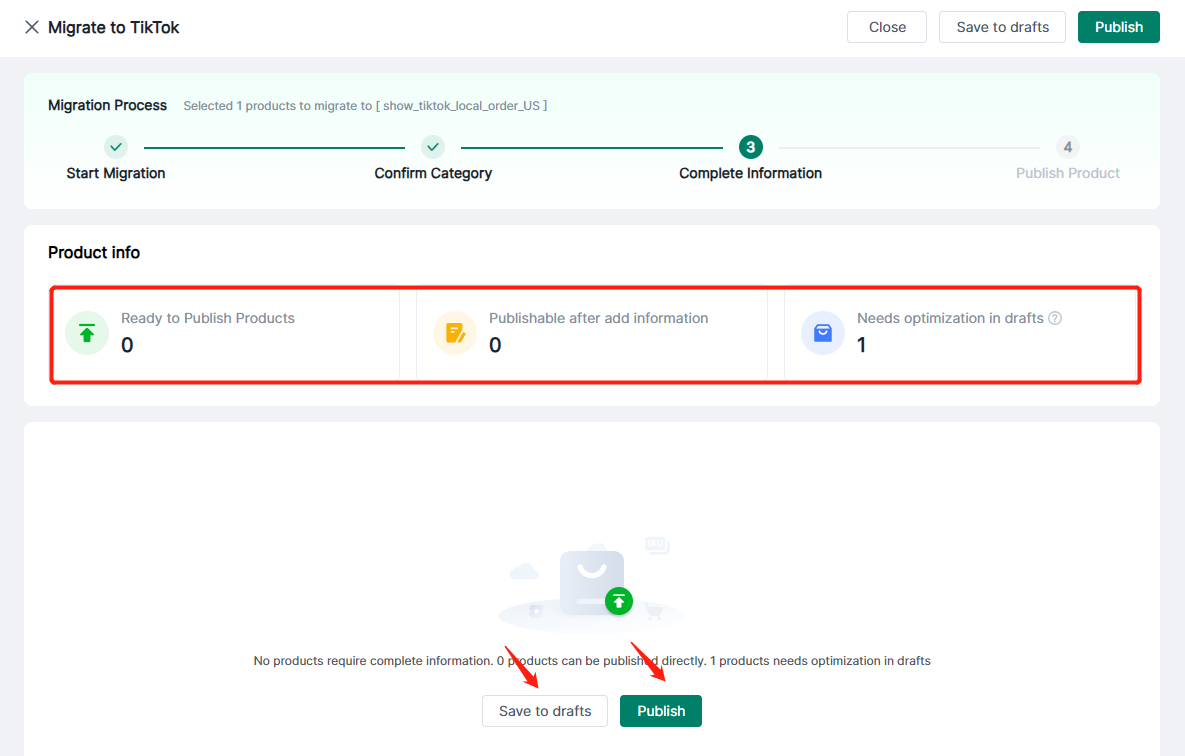The image size is (1185, 756).
Task: Click the greyed step 4 number circle
Action: 1067,147
